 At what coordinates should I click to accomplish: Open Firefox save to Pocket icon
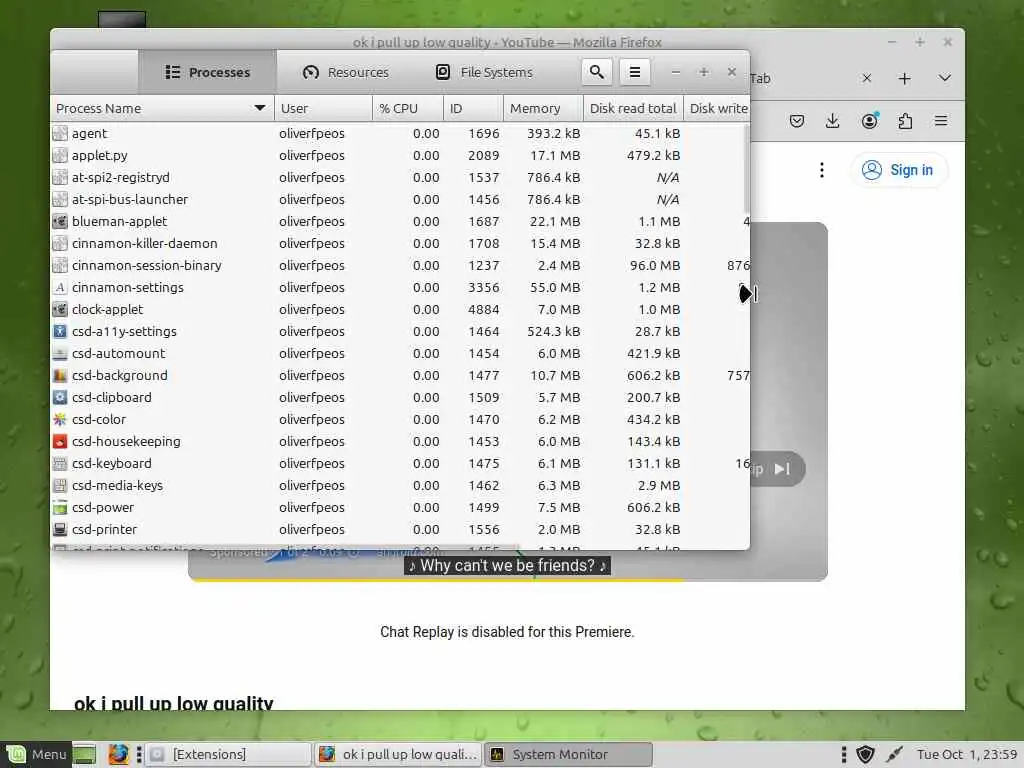tap(797, 121)
